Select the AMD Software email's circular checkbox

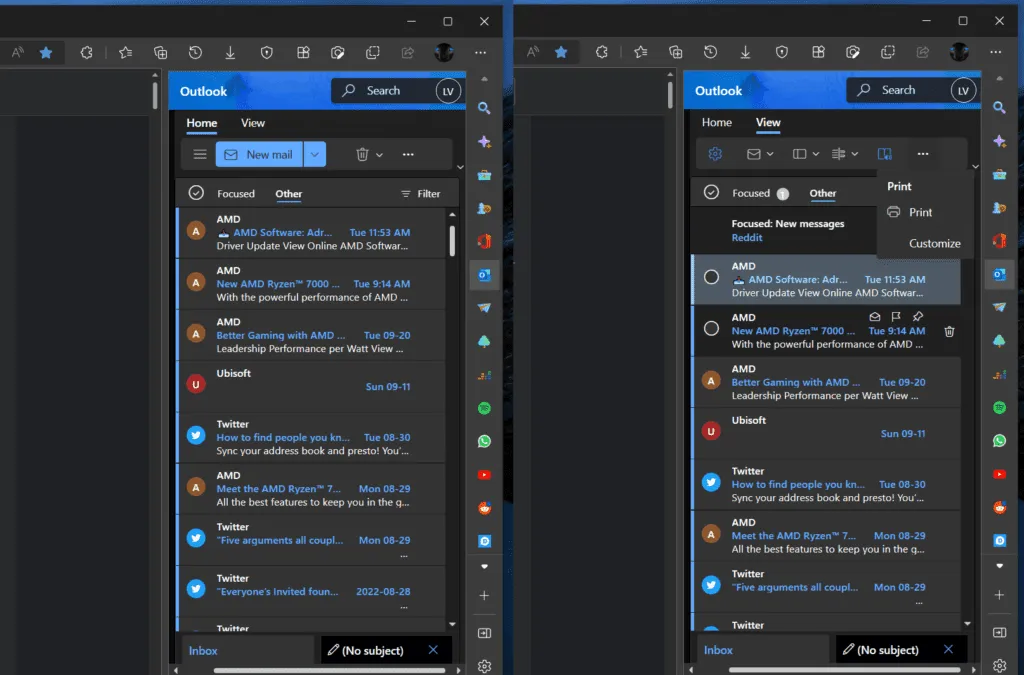[711, 277]
